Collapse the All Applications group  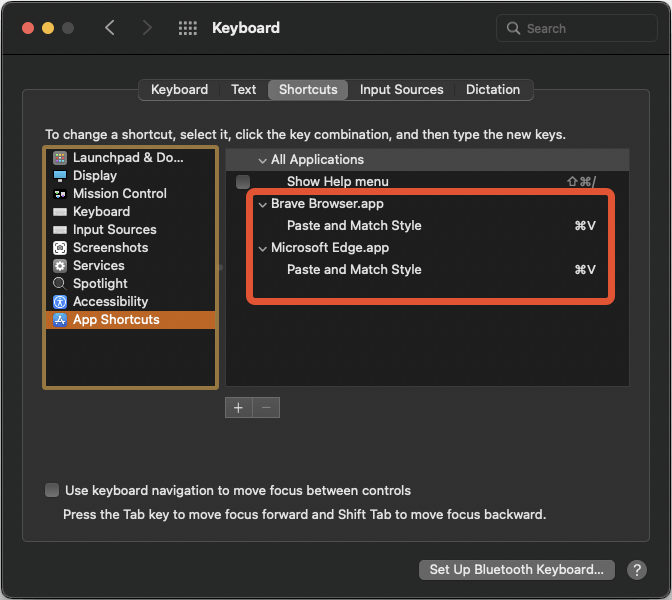coord(262,161)
